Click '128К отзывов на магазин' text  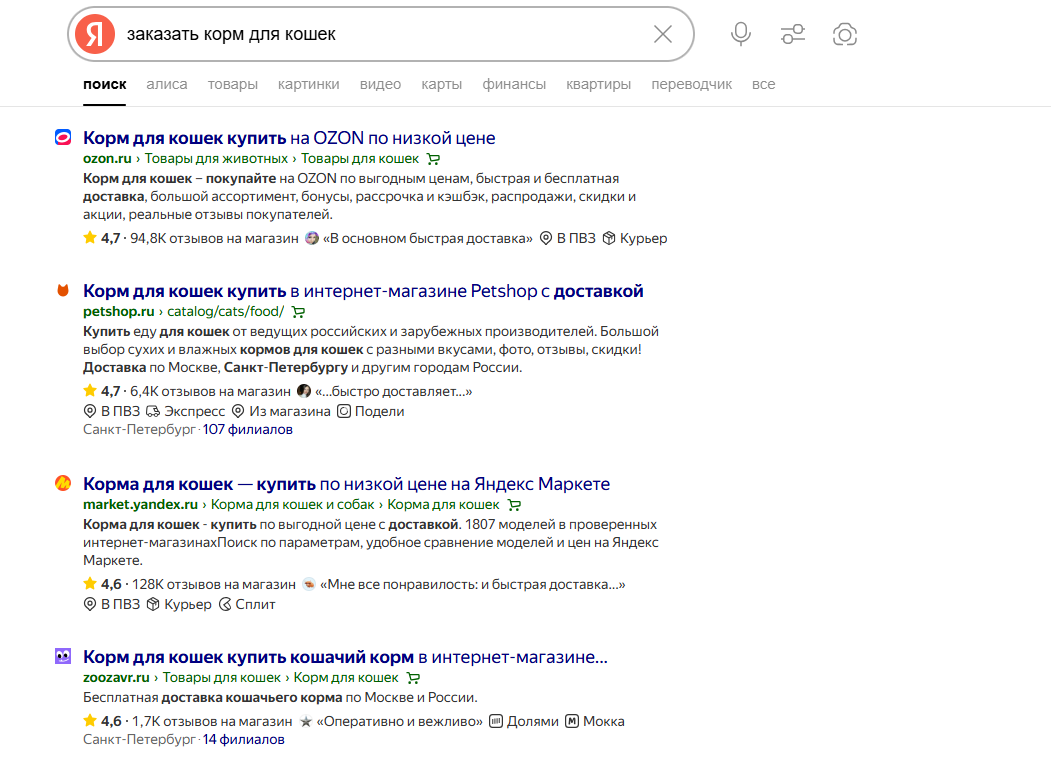214,584
